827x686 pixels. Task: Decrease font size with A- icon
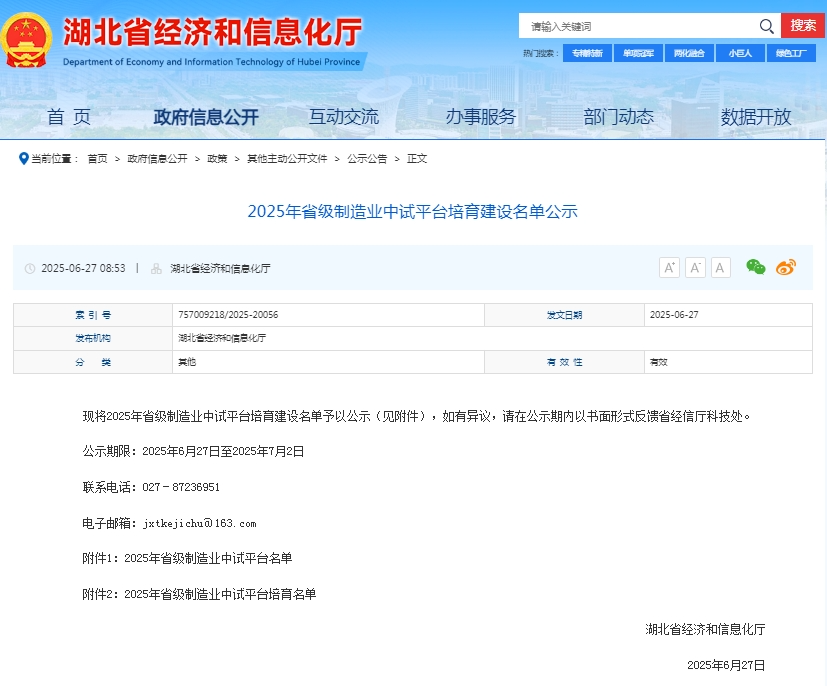695,268
